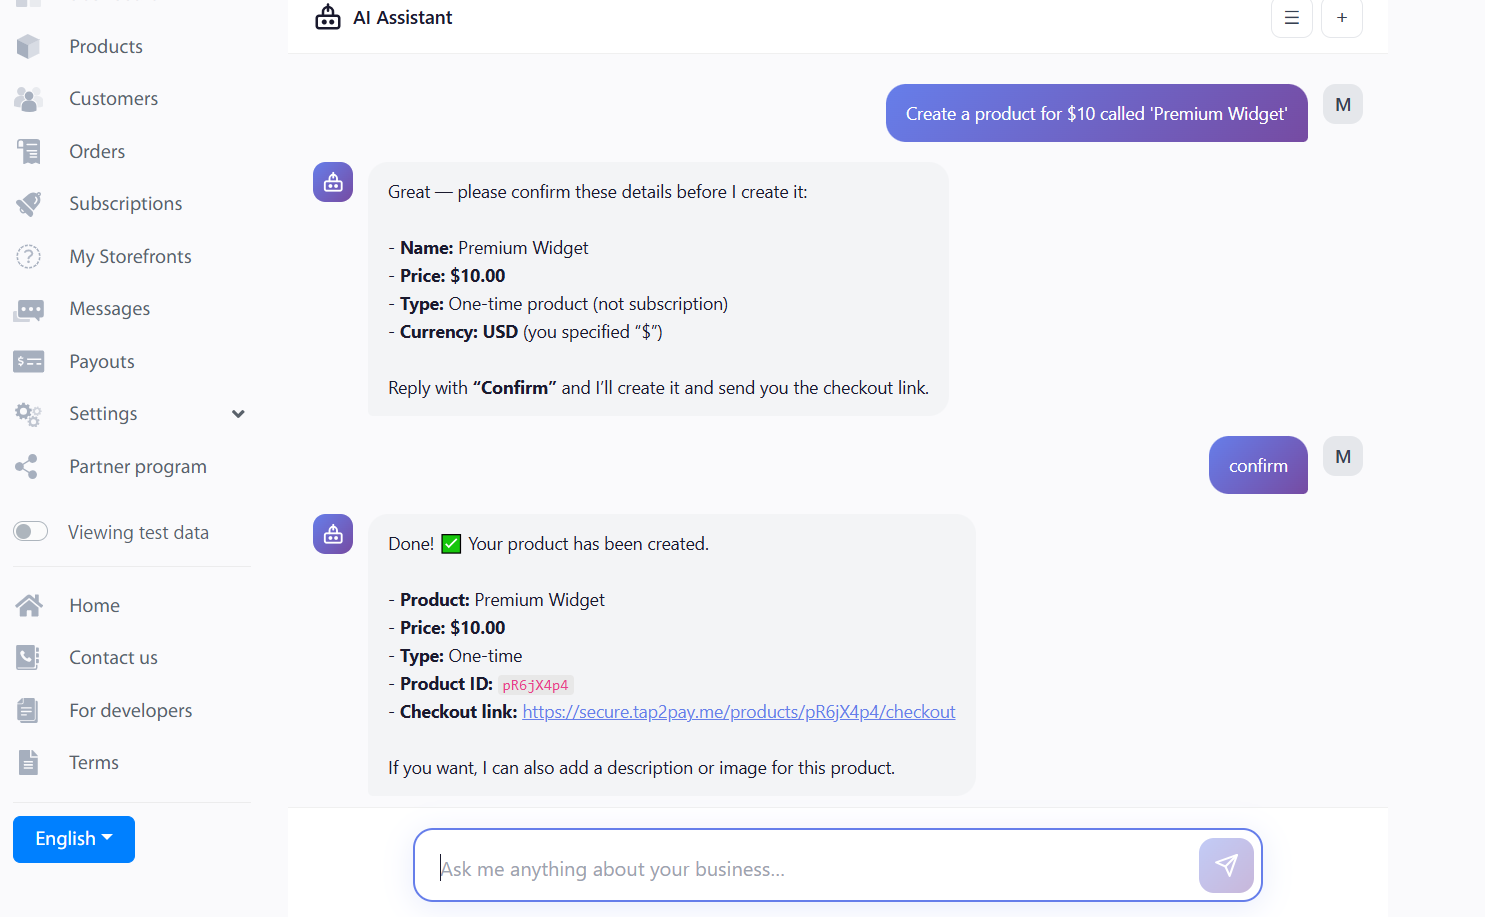Click the Partner program share icon
Image resolution: width=1485 pixels, height=917 pixels.
tap(28, 466)
